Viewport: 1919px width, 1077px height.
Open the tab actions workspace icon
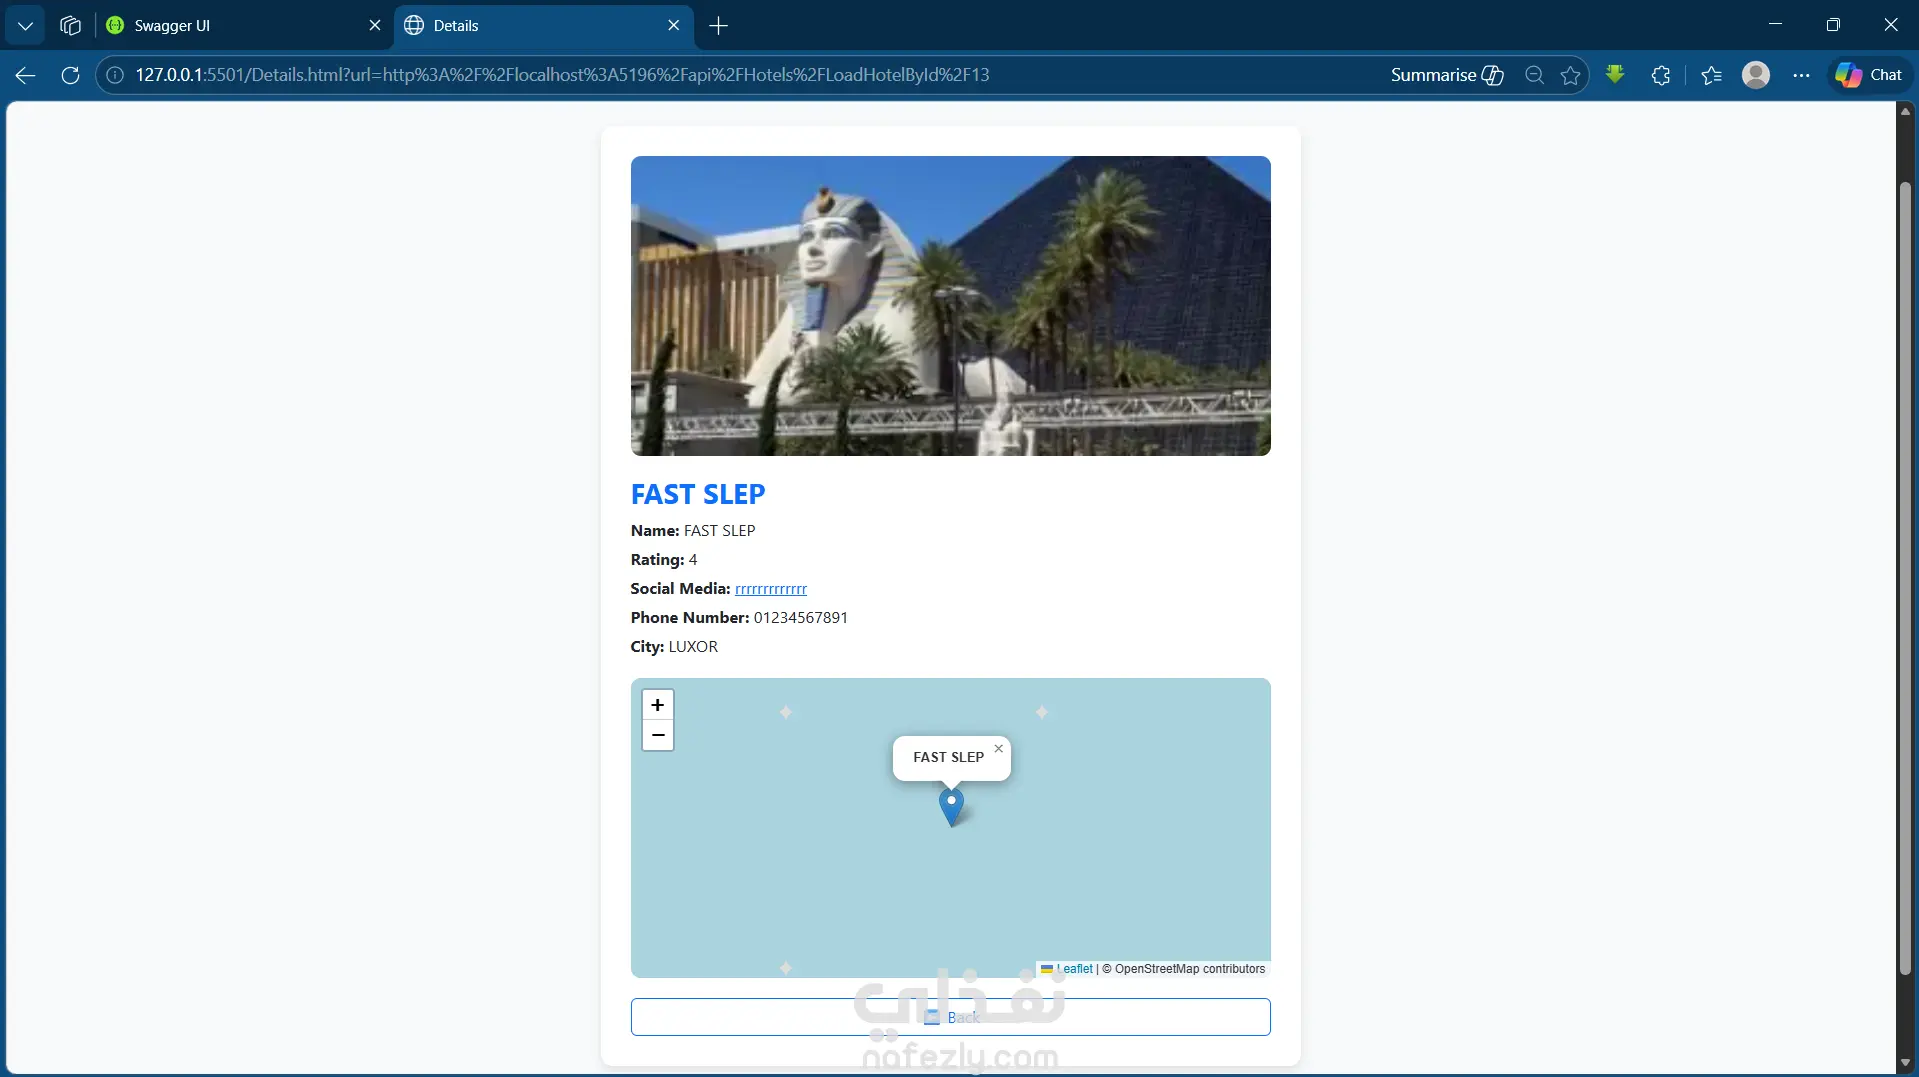(70, 26)
